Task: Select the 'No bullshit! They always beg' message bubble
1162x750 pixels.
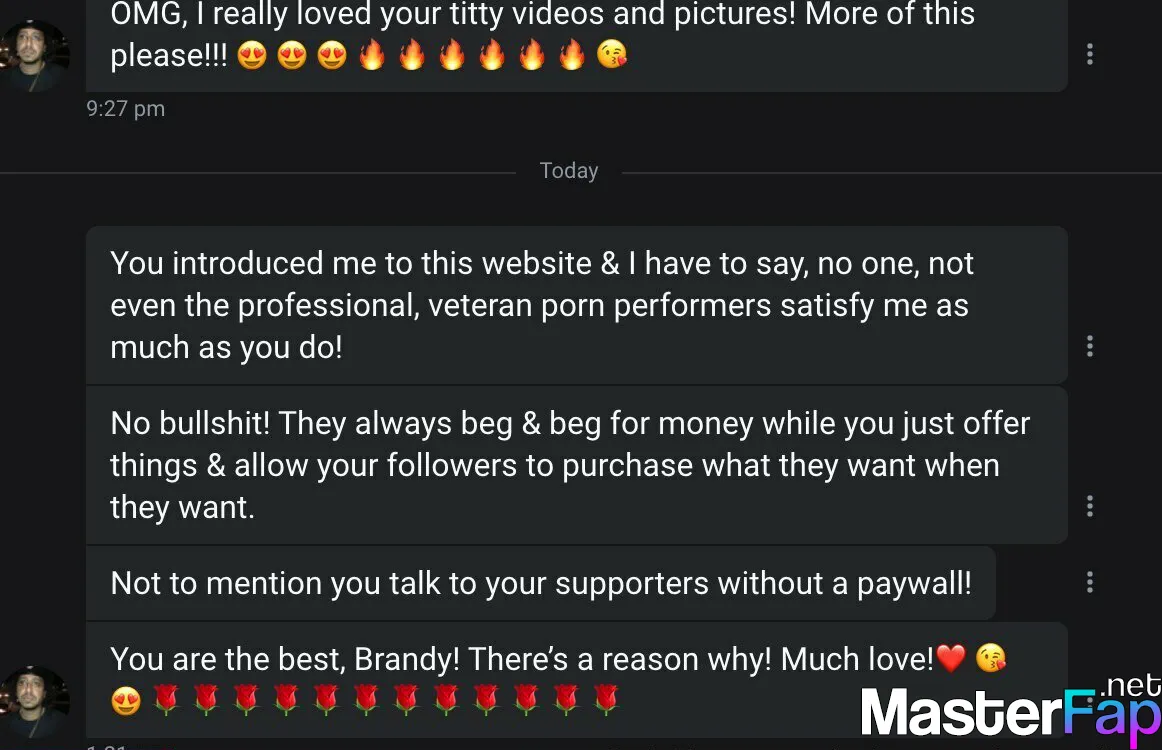Action: pyautogui.click(x=577, y=465)
